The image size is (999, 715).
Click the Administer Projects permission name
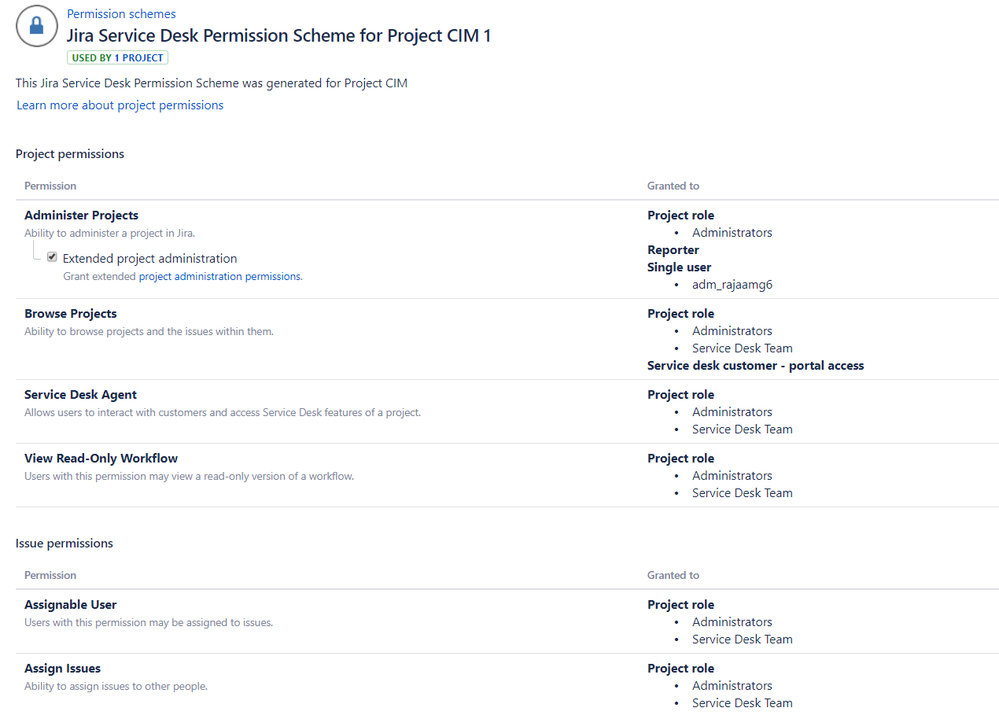82,215
